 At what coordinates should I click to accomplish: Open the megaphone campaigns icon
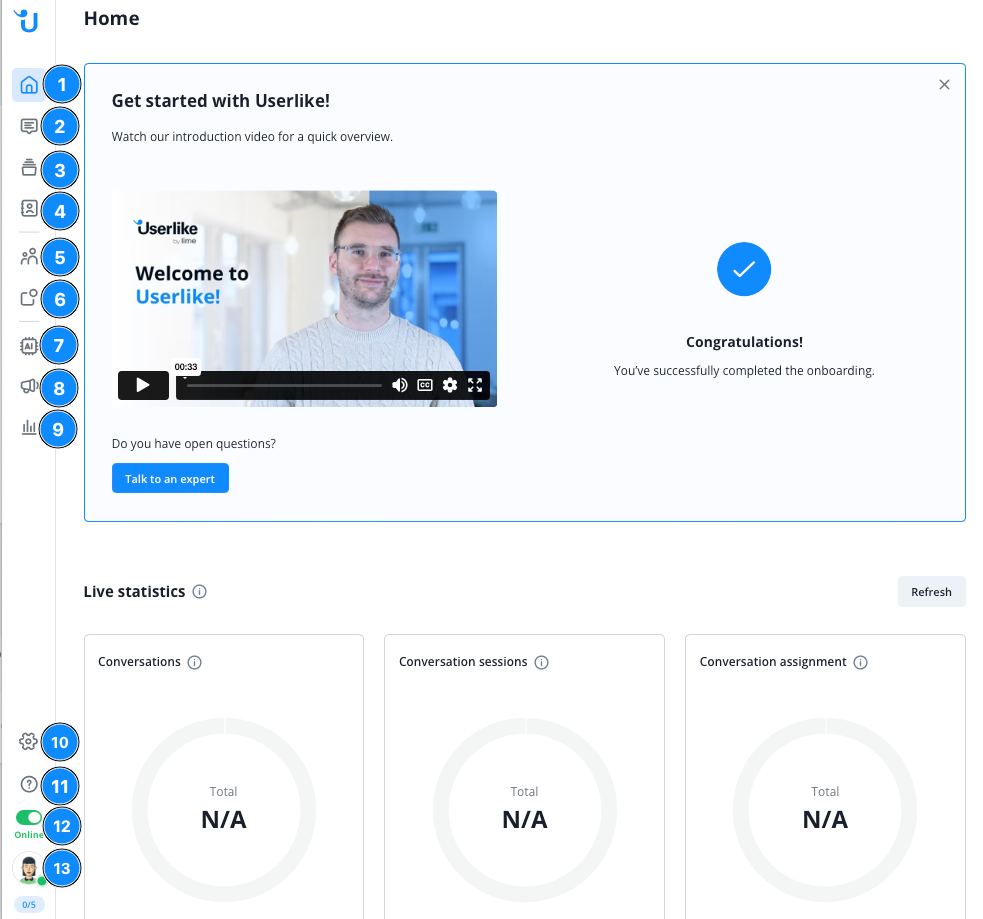[x=29, y=386]
